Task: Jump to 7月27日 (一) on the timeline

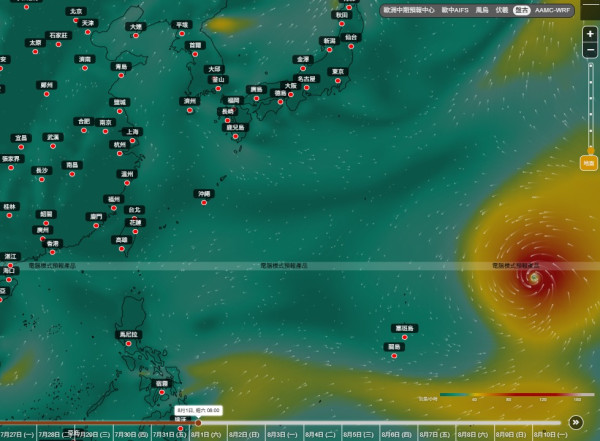Action: (x=17, y=434)
